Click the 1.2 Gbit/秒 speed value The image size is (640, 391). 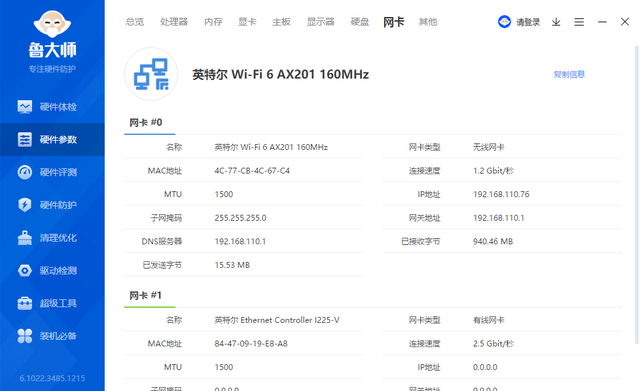point(493,171)
